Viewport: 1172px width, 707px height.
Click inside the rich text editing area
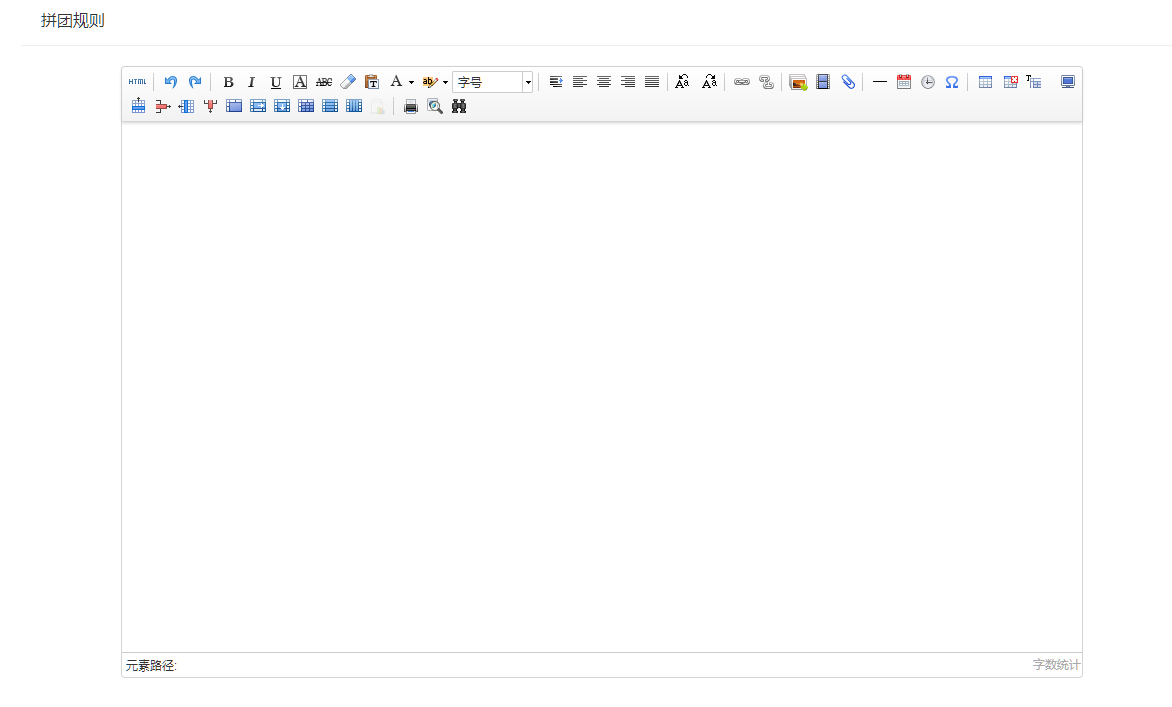click(x=602, y=387)
